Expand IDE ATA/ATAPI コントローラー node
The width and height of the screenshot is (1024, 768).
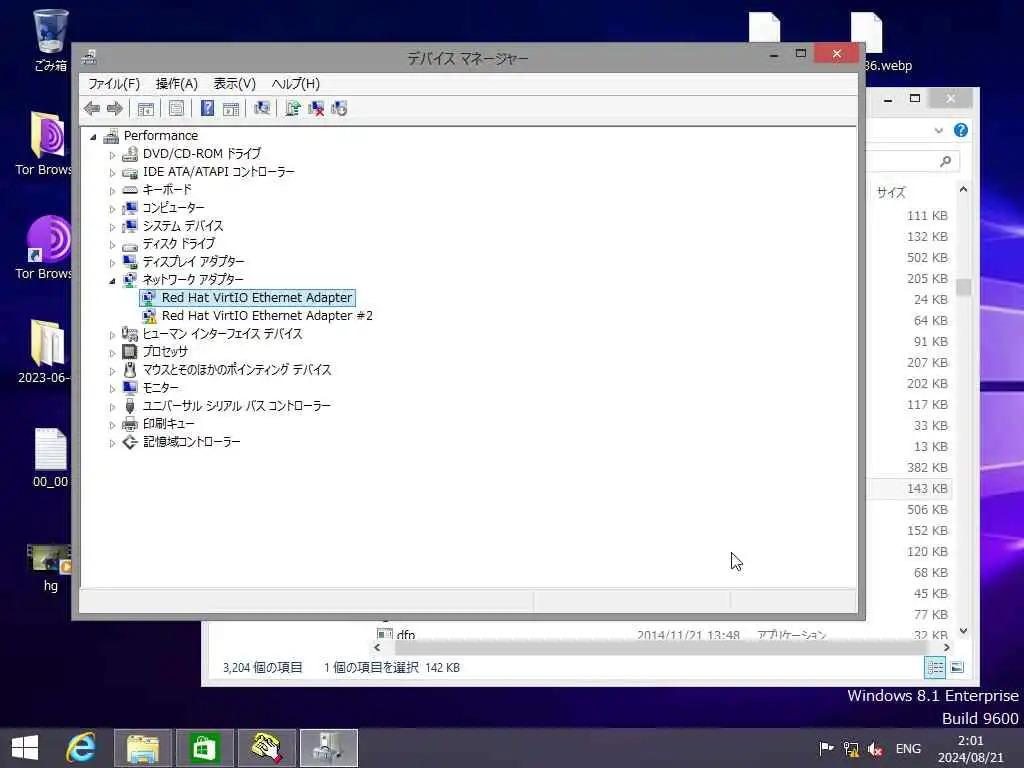(112, 173)
